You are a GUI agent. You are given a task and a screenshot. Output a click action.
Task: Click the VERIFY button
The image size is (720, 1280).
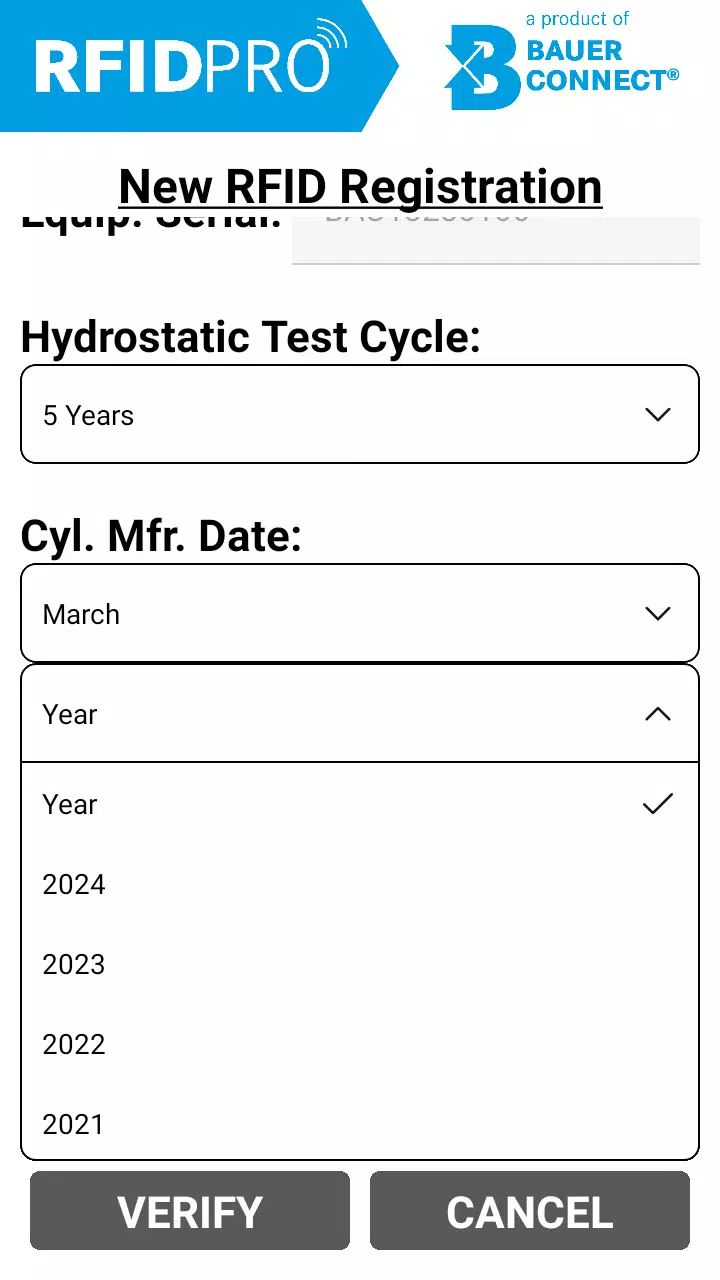190,1211
